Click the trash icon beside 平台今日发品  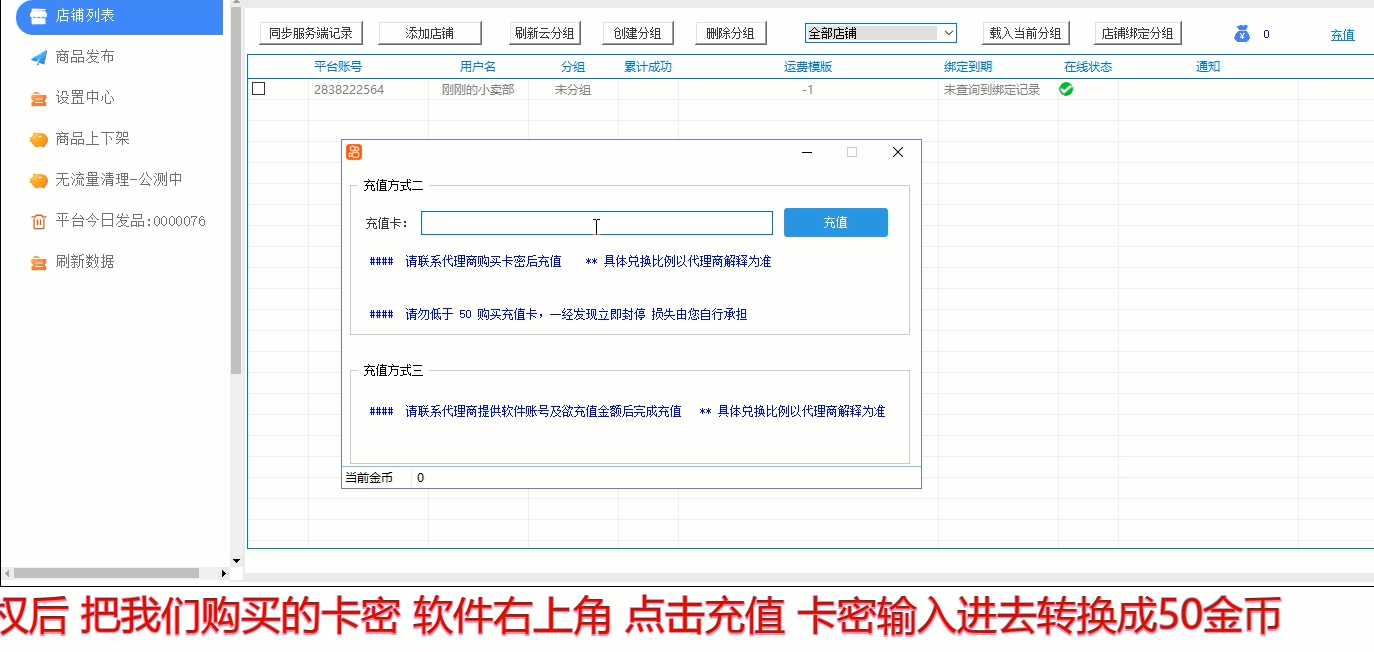[38, 221]
